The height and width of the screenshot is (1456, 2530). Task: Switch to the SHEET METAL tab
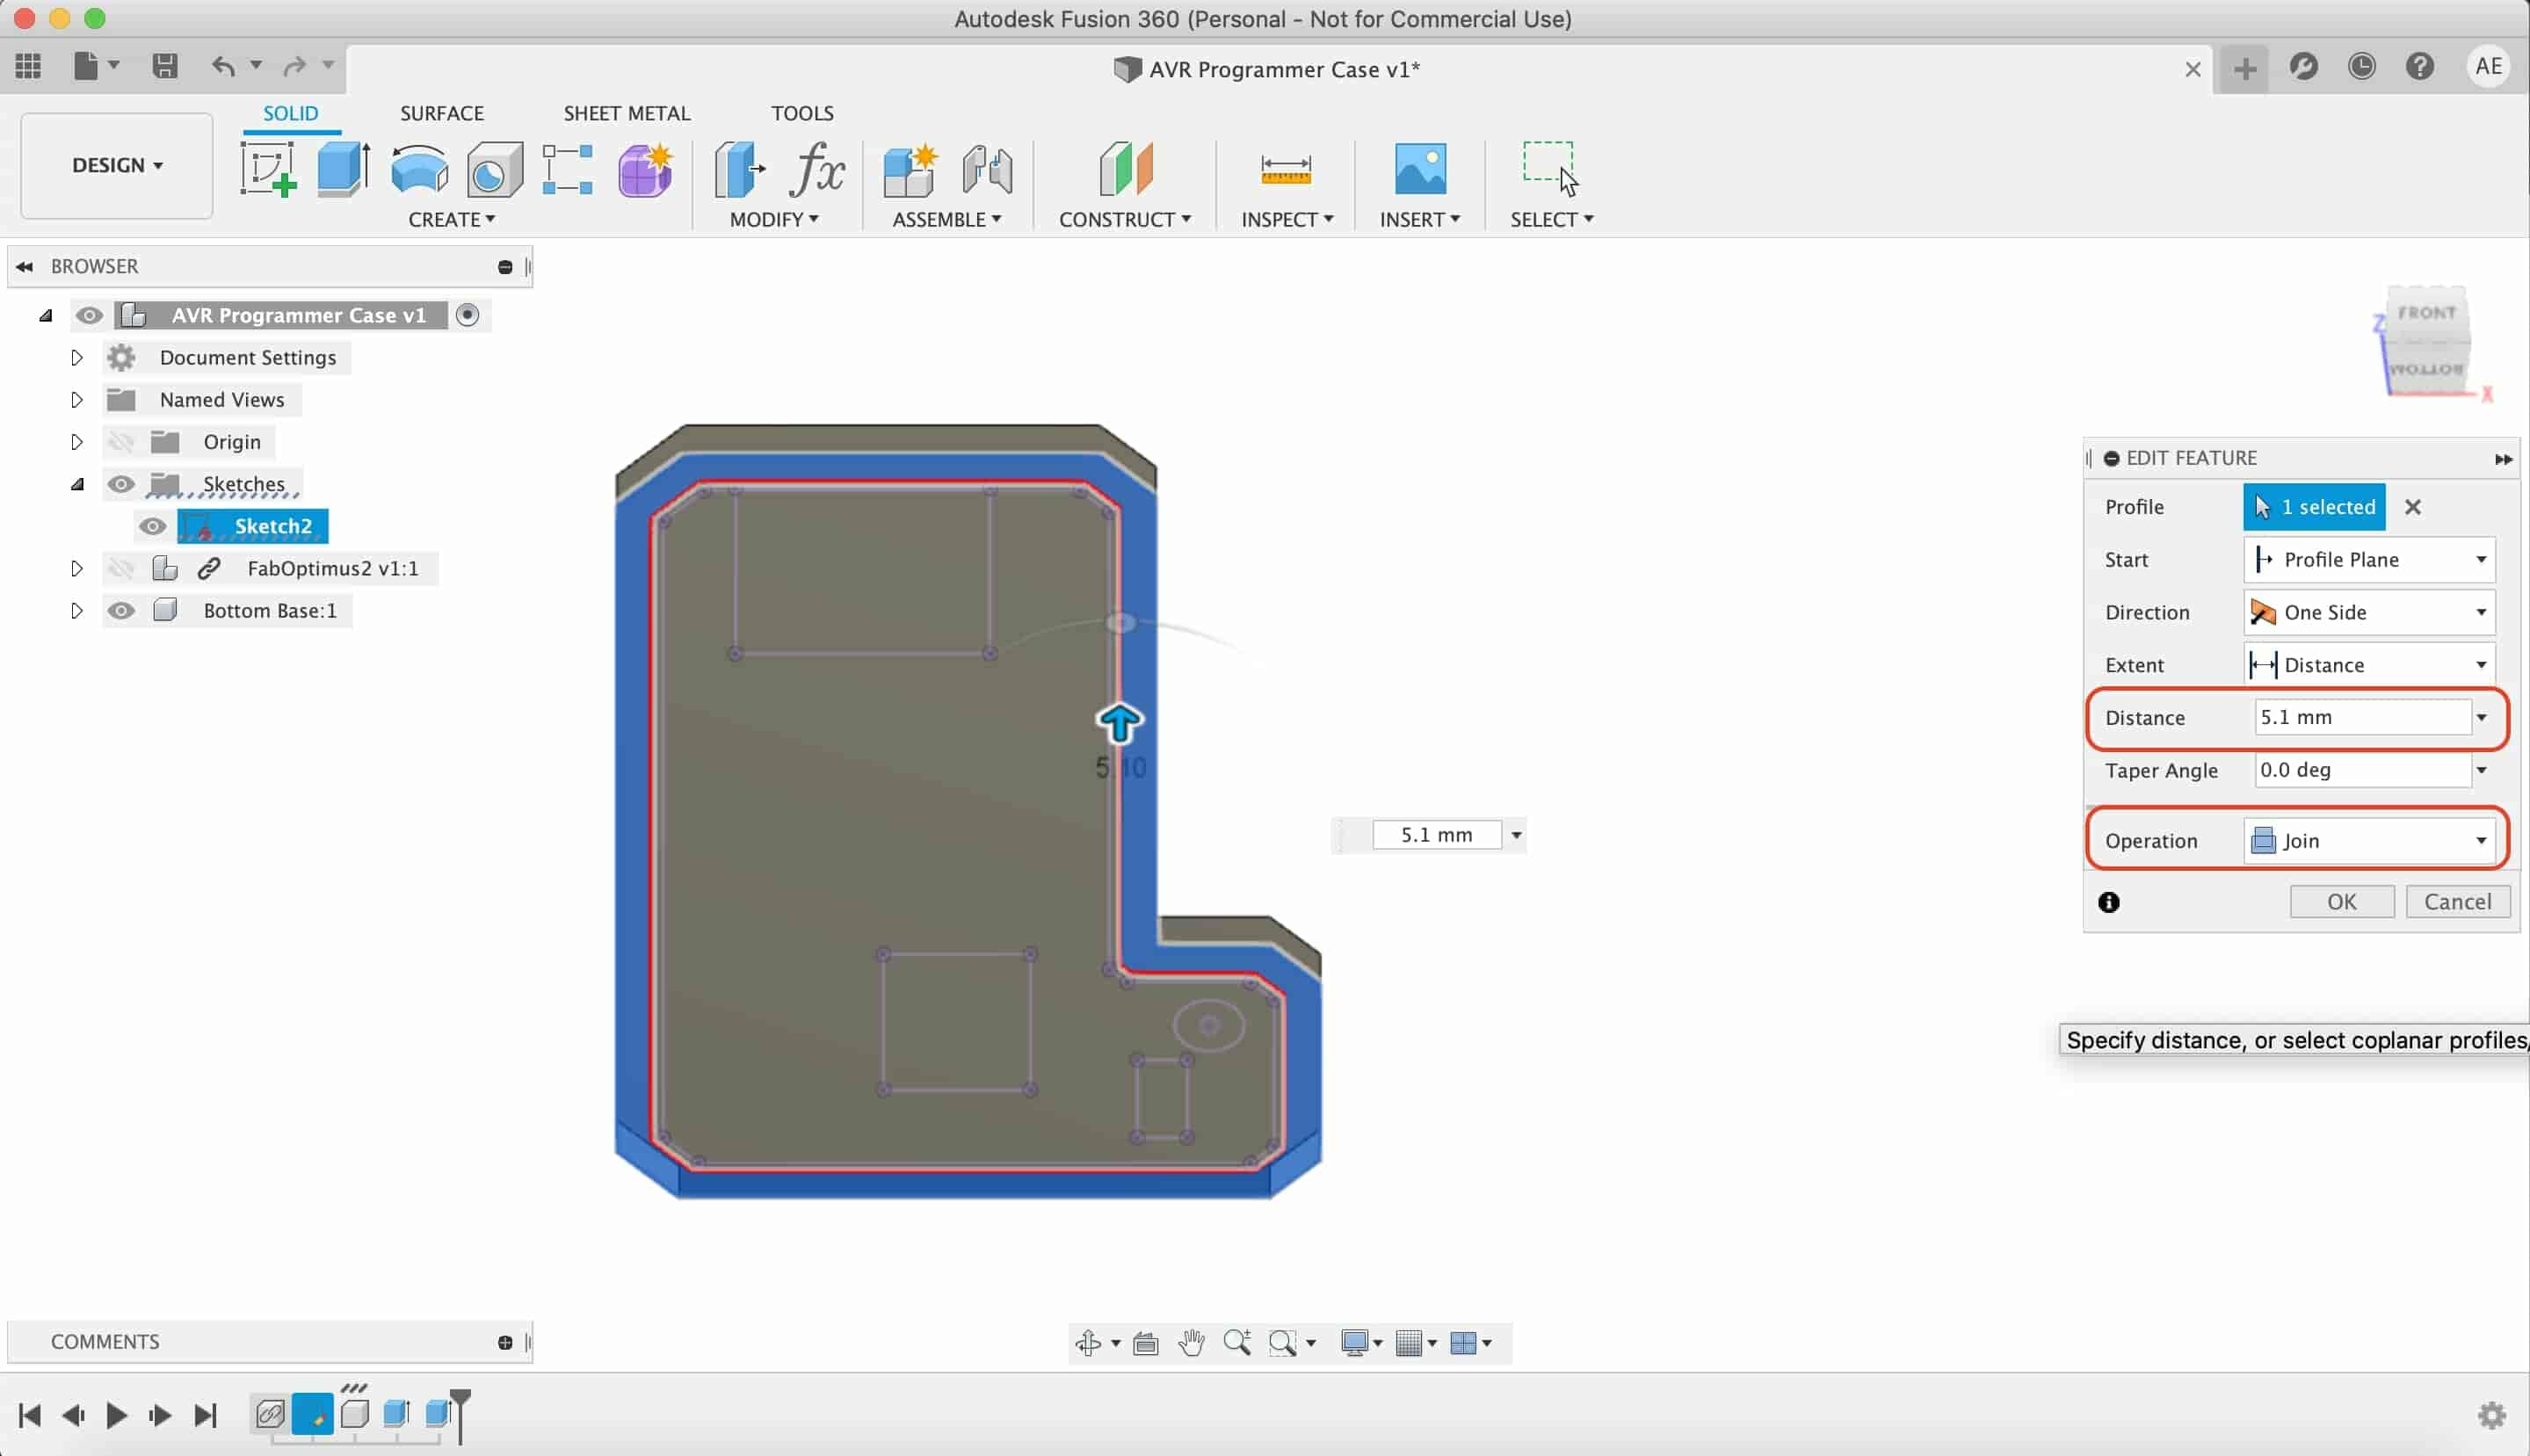pos(627,113)
